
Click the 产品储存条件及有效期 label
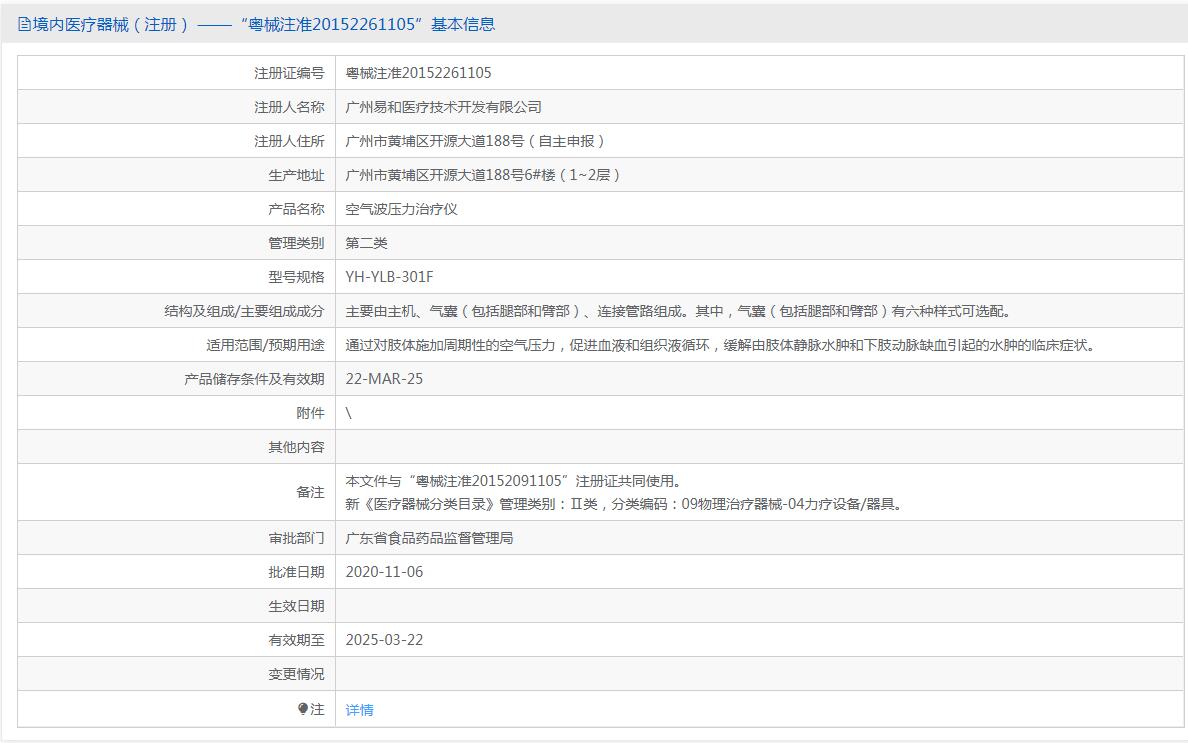254,379
